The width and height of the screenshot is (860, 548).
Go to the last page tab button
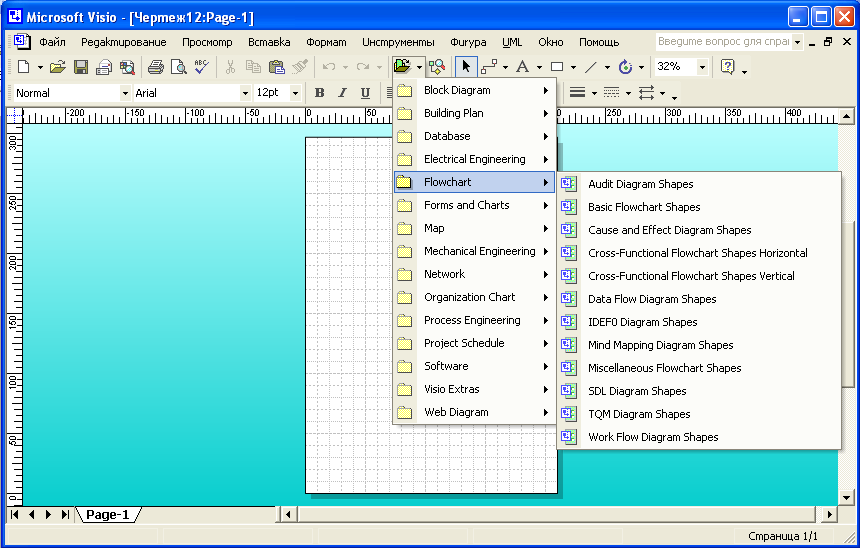pyautogui.click(x=65, y=515)
